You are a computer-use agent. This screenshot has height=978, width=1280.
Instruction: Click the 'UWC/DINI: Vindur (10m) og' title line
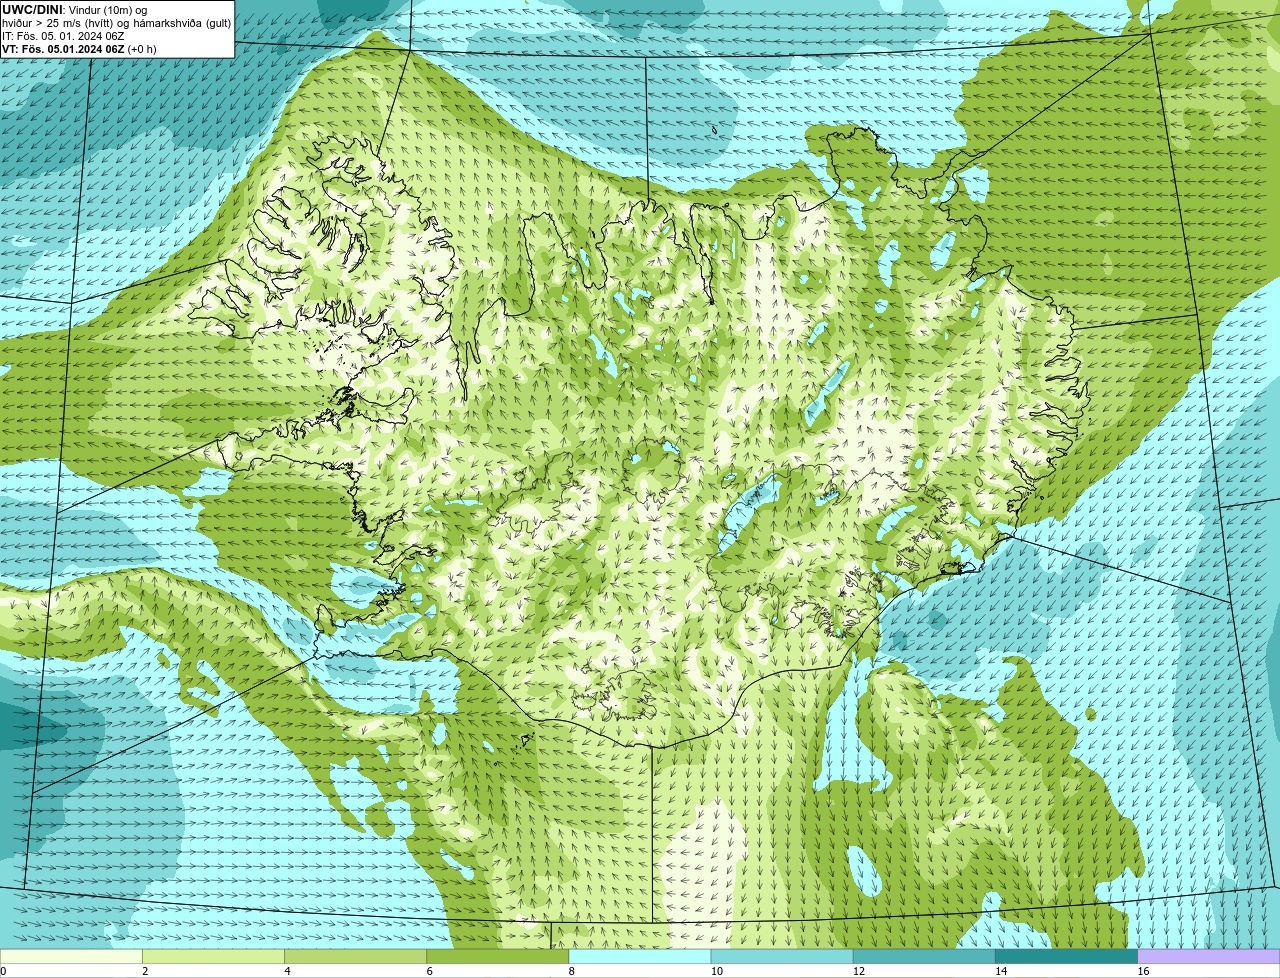[x=75, y=9]
